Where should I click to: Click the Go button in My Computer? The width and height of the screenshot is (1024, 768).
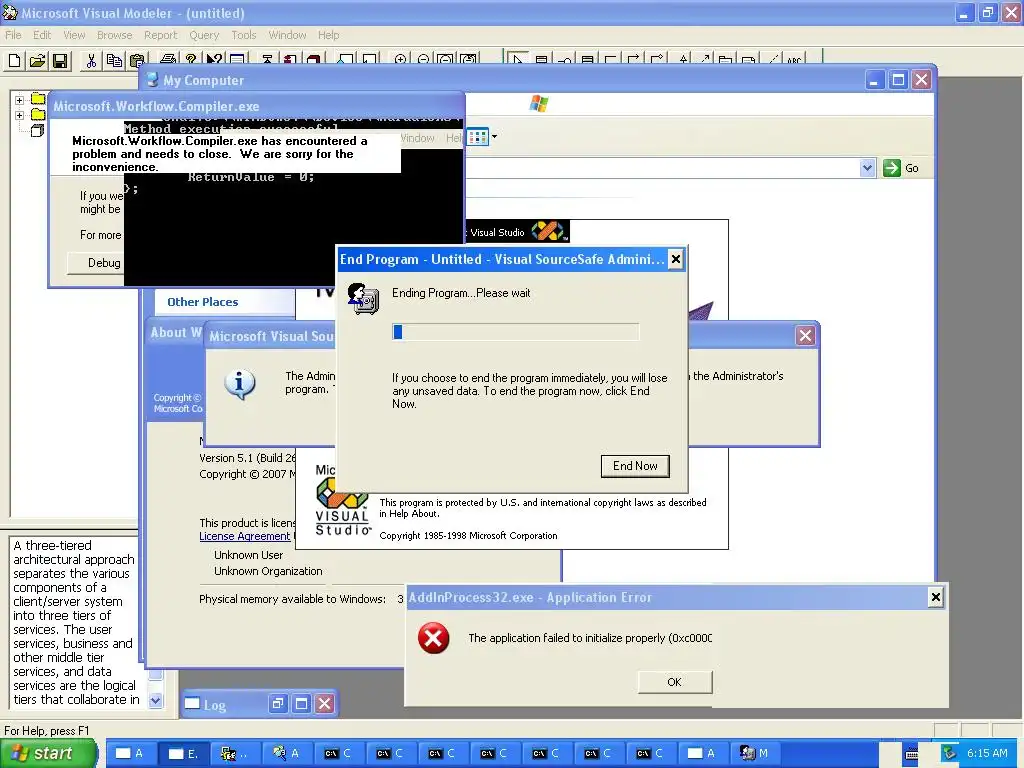click(x=901, y=168)
